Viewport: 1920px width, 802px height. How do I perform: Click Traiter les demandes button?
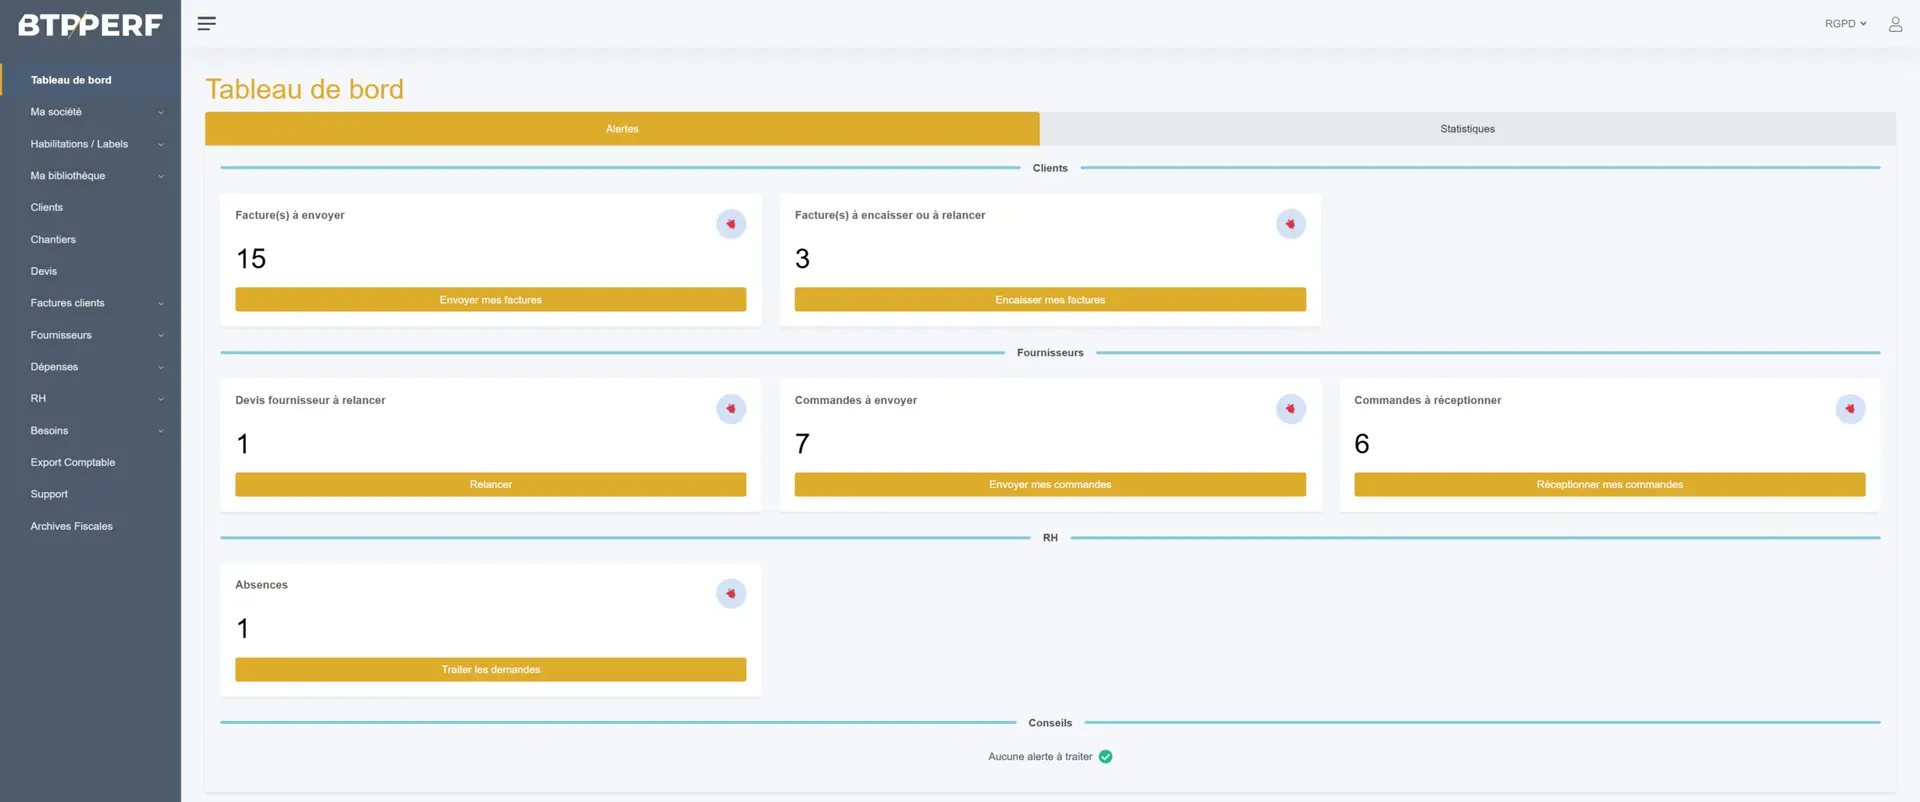(490, 670)
